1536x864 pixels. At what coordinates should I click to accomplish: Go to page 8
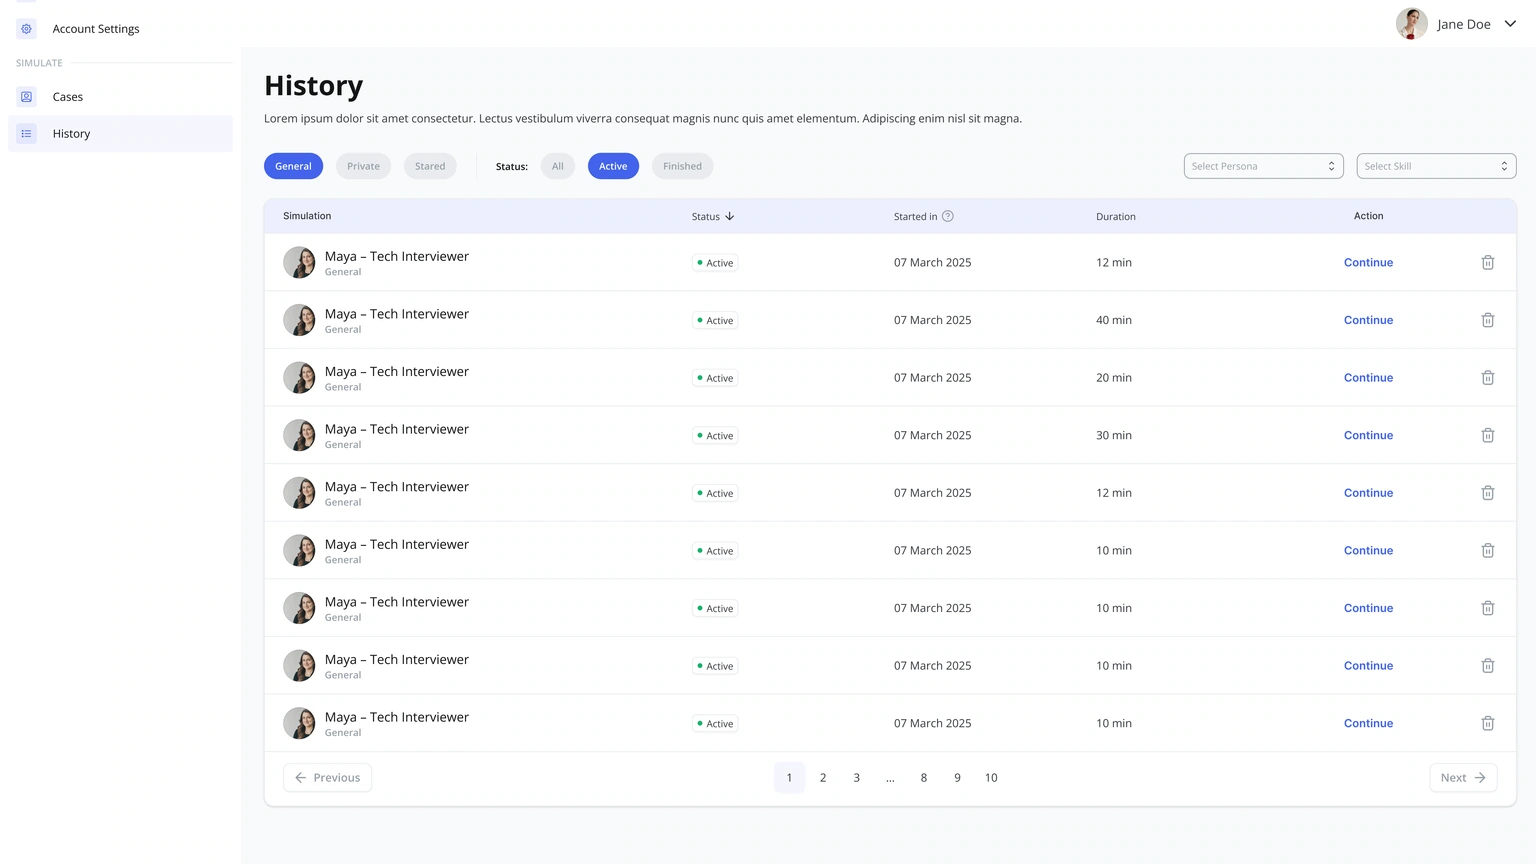pos(924,777)
